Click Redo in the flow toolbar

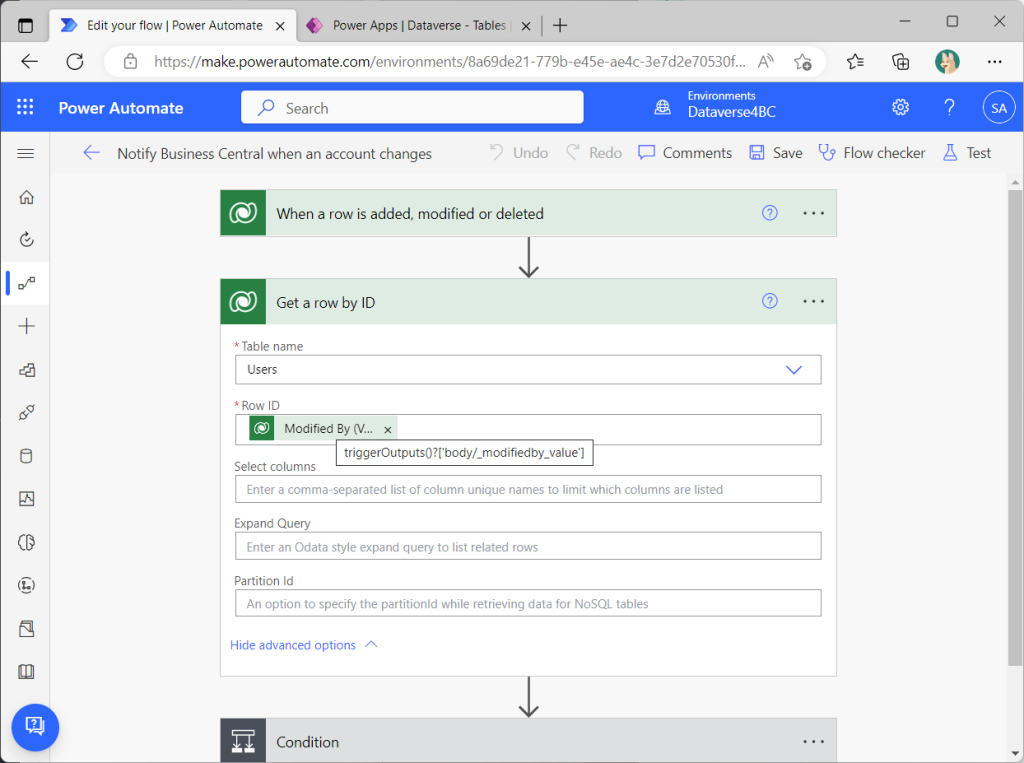pos(594,153)
